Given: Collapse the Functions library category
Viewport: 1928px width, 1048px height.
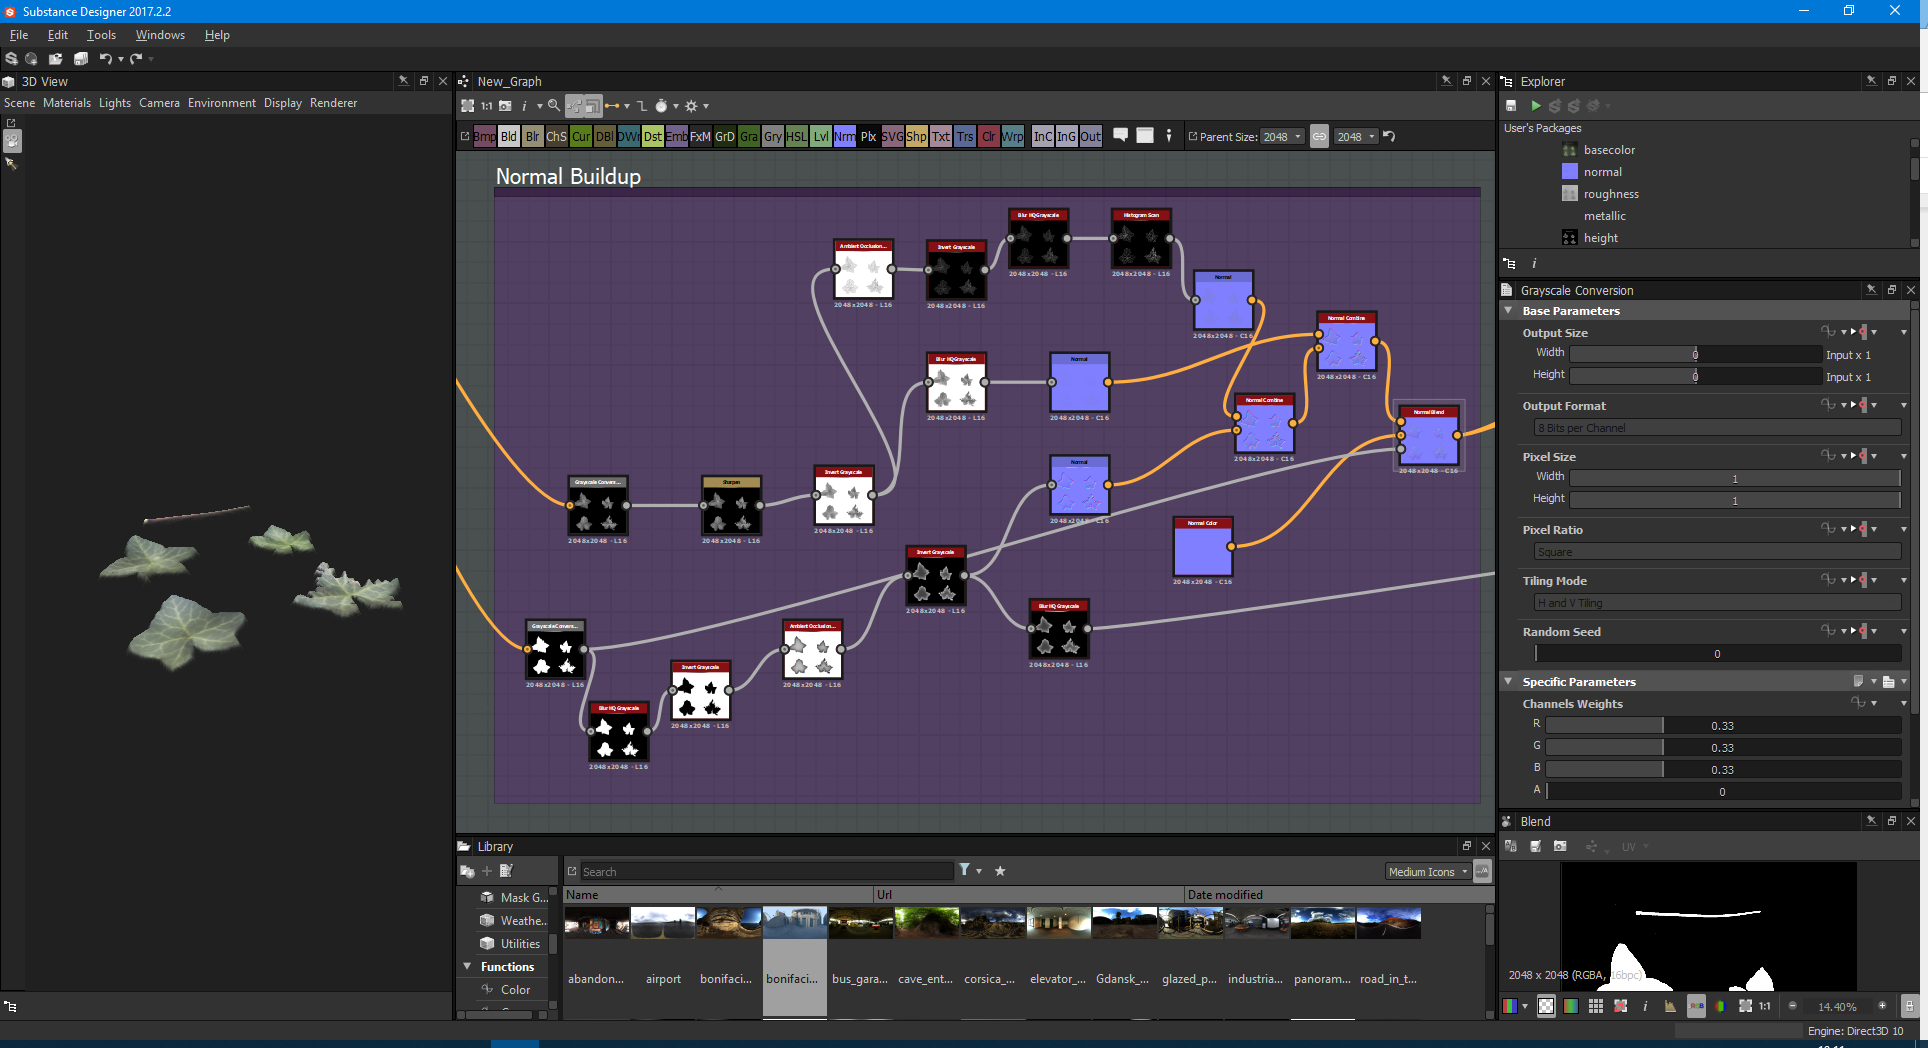Looking at the screenshot, I should [x=467, y=967].
